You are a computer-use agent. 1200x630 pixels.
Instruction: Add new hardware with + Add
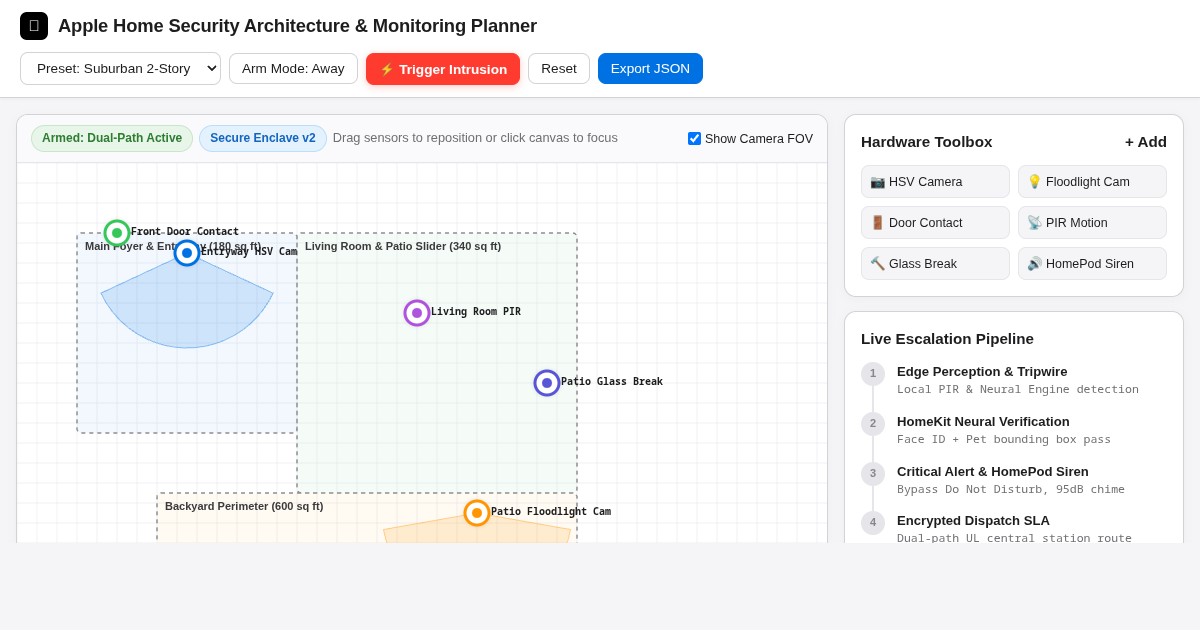click(x=1146, y=142)
